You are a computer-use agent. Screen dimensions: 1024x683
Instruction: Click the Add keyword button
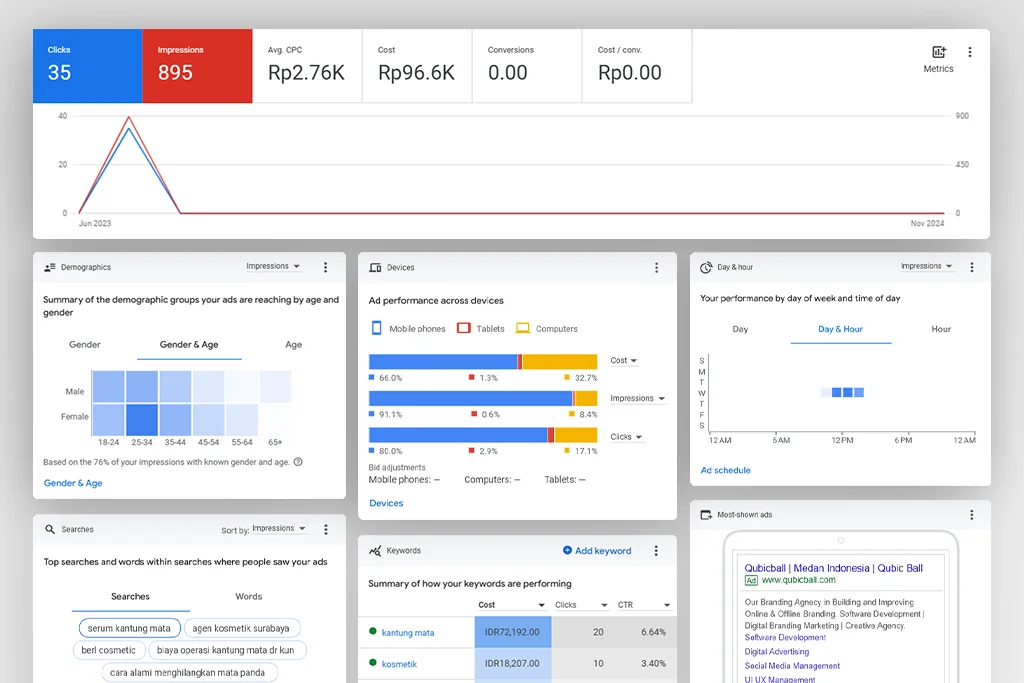[x=597, y=551]
